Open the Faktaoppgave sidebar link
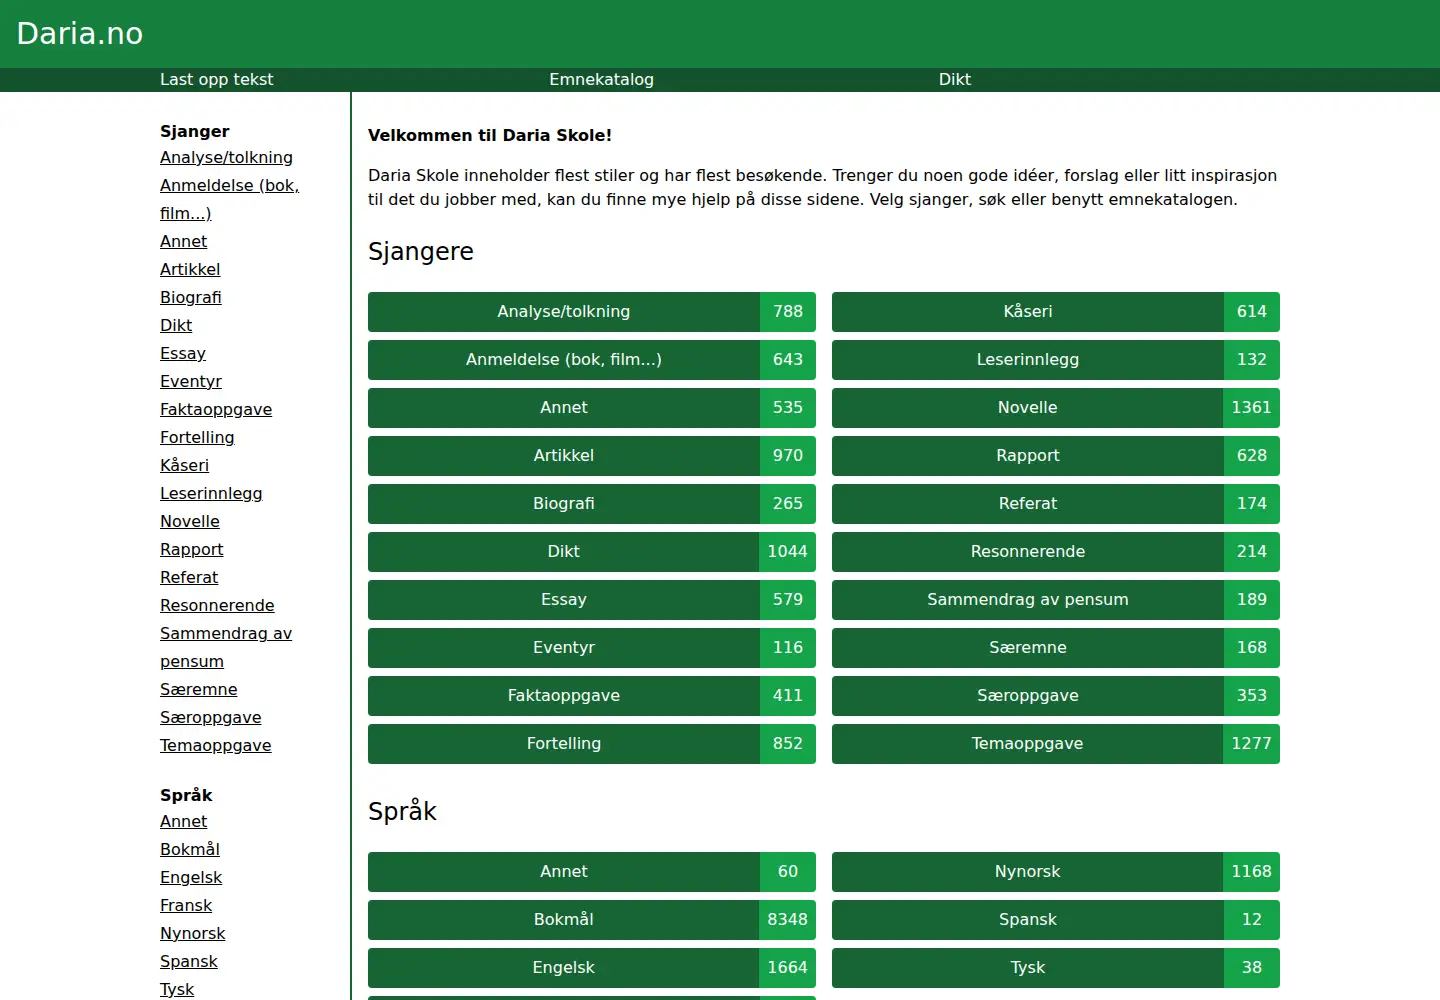The image size is (1440, 1000). tap(216, 410)
